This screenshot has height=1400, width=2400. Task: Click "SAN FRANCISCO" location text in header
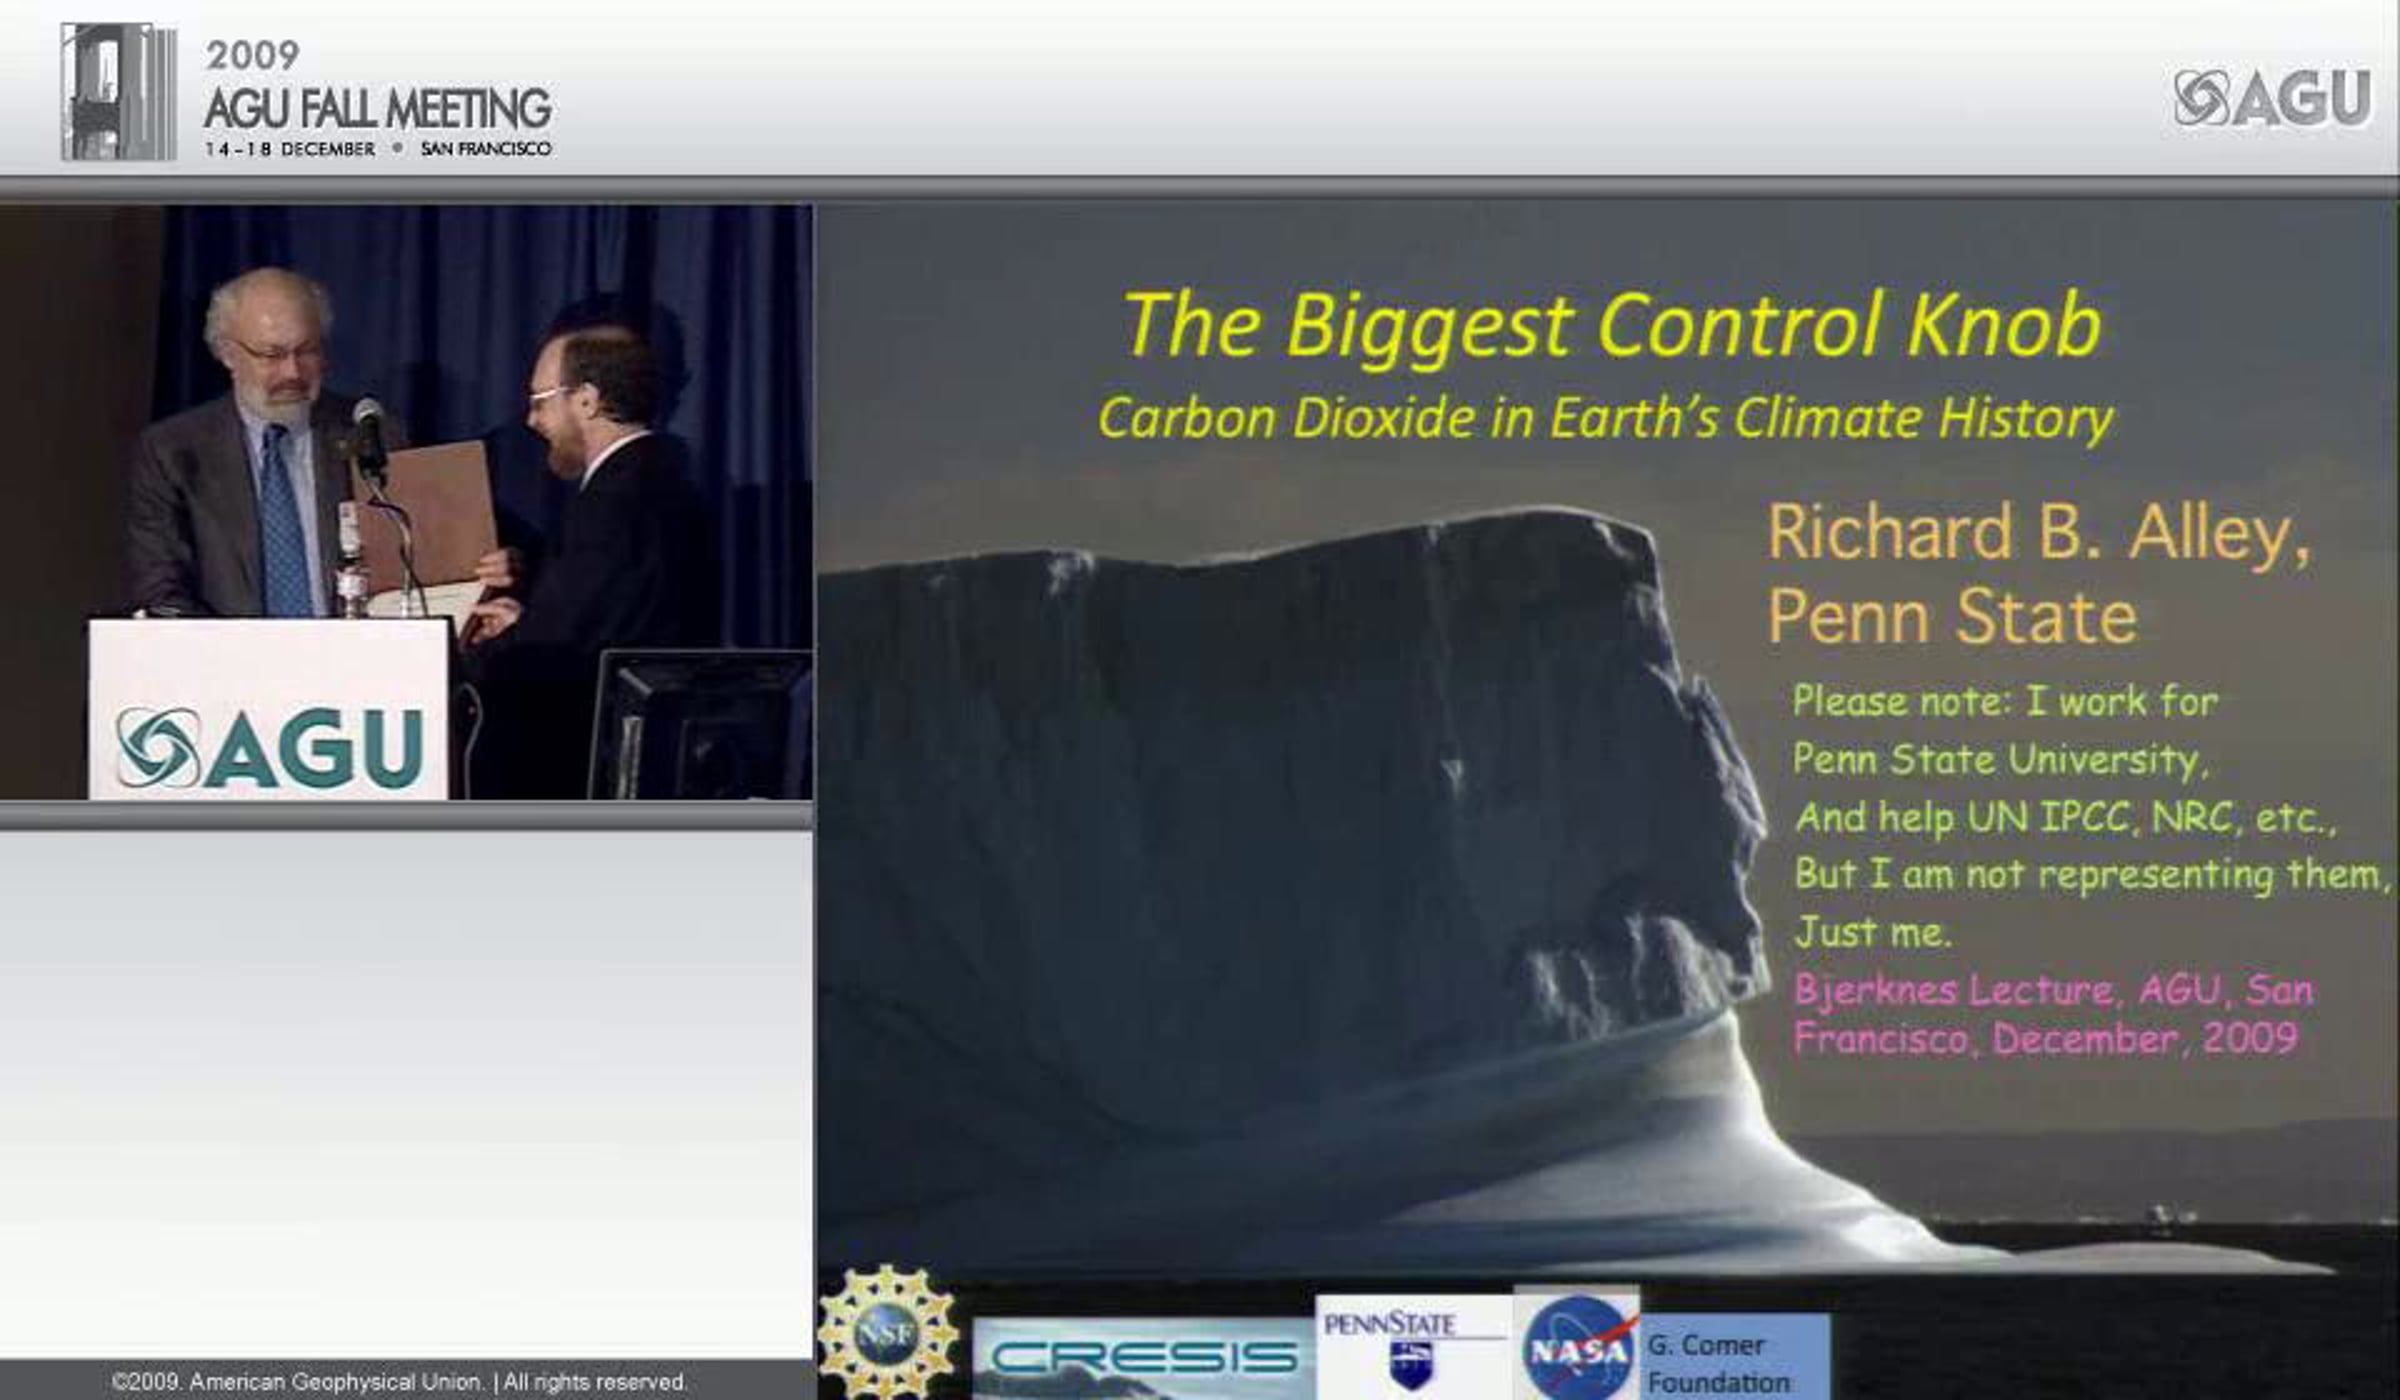tap(486, 149)
